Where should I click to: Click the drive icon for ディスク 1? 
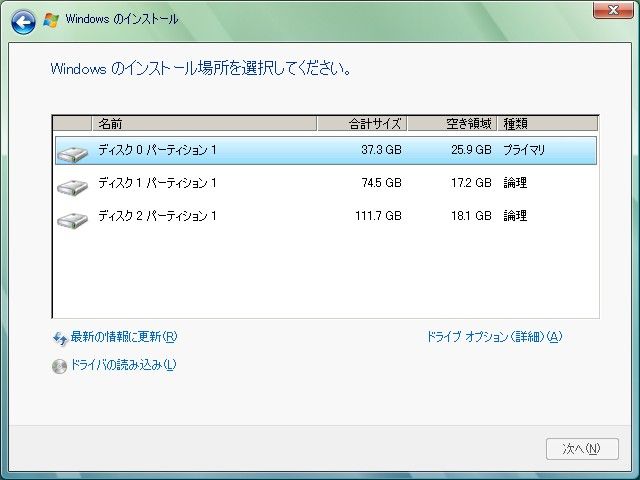tap(73, 186)
